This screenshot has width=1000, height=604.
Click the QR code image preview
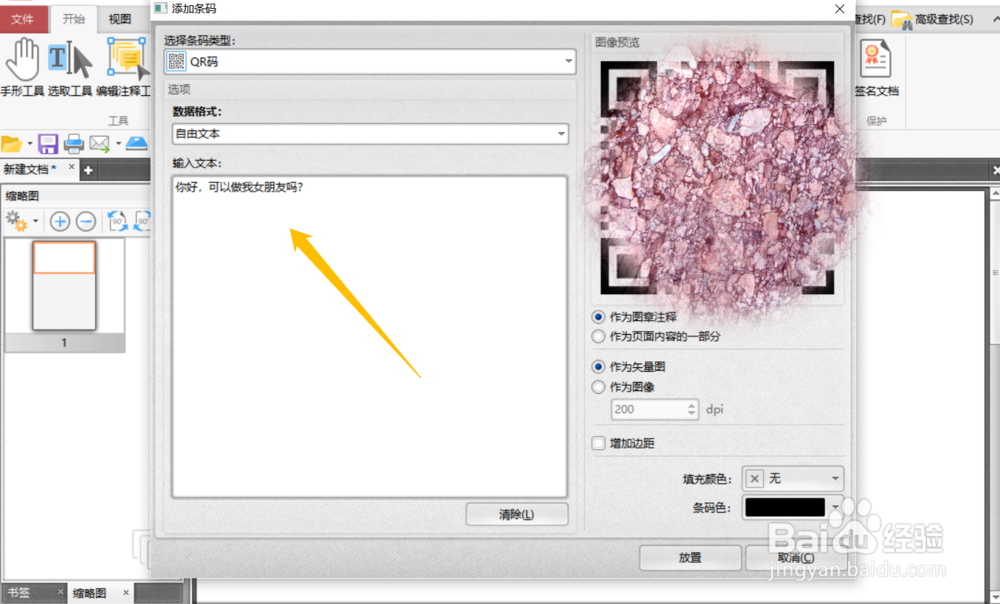point(717,177)
